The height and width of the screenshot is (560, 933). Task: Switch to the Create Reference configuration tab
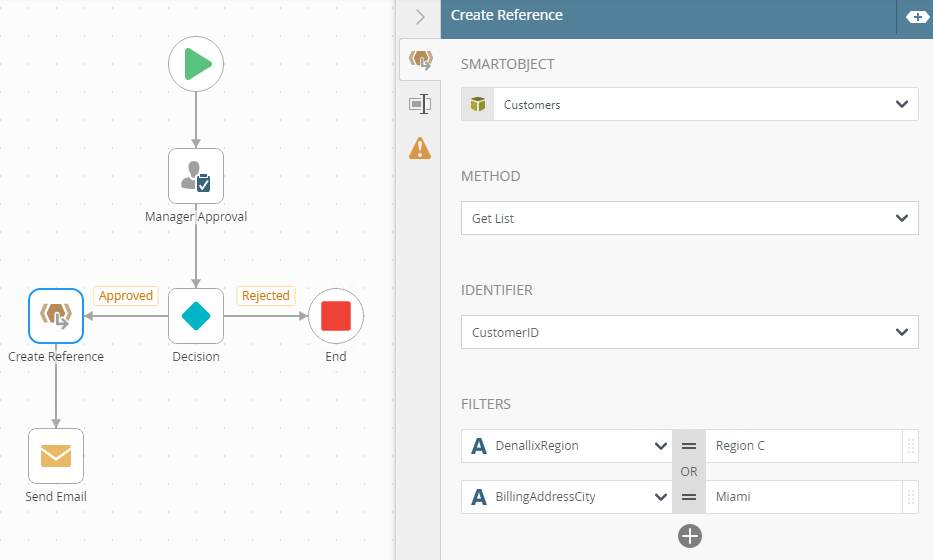pos(420,60)
